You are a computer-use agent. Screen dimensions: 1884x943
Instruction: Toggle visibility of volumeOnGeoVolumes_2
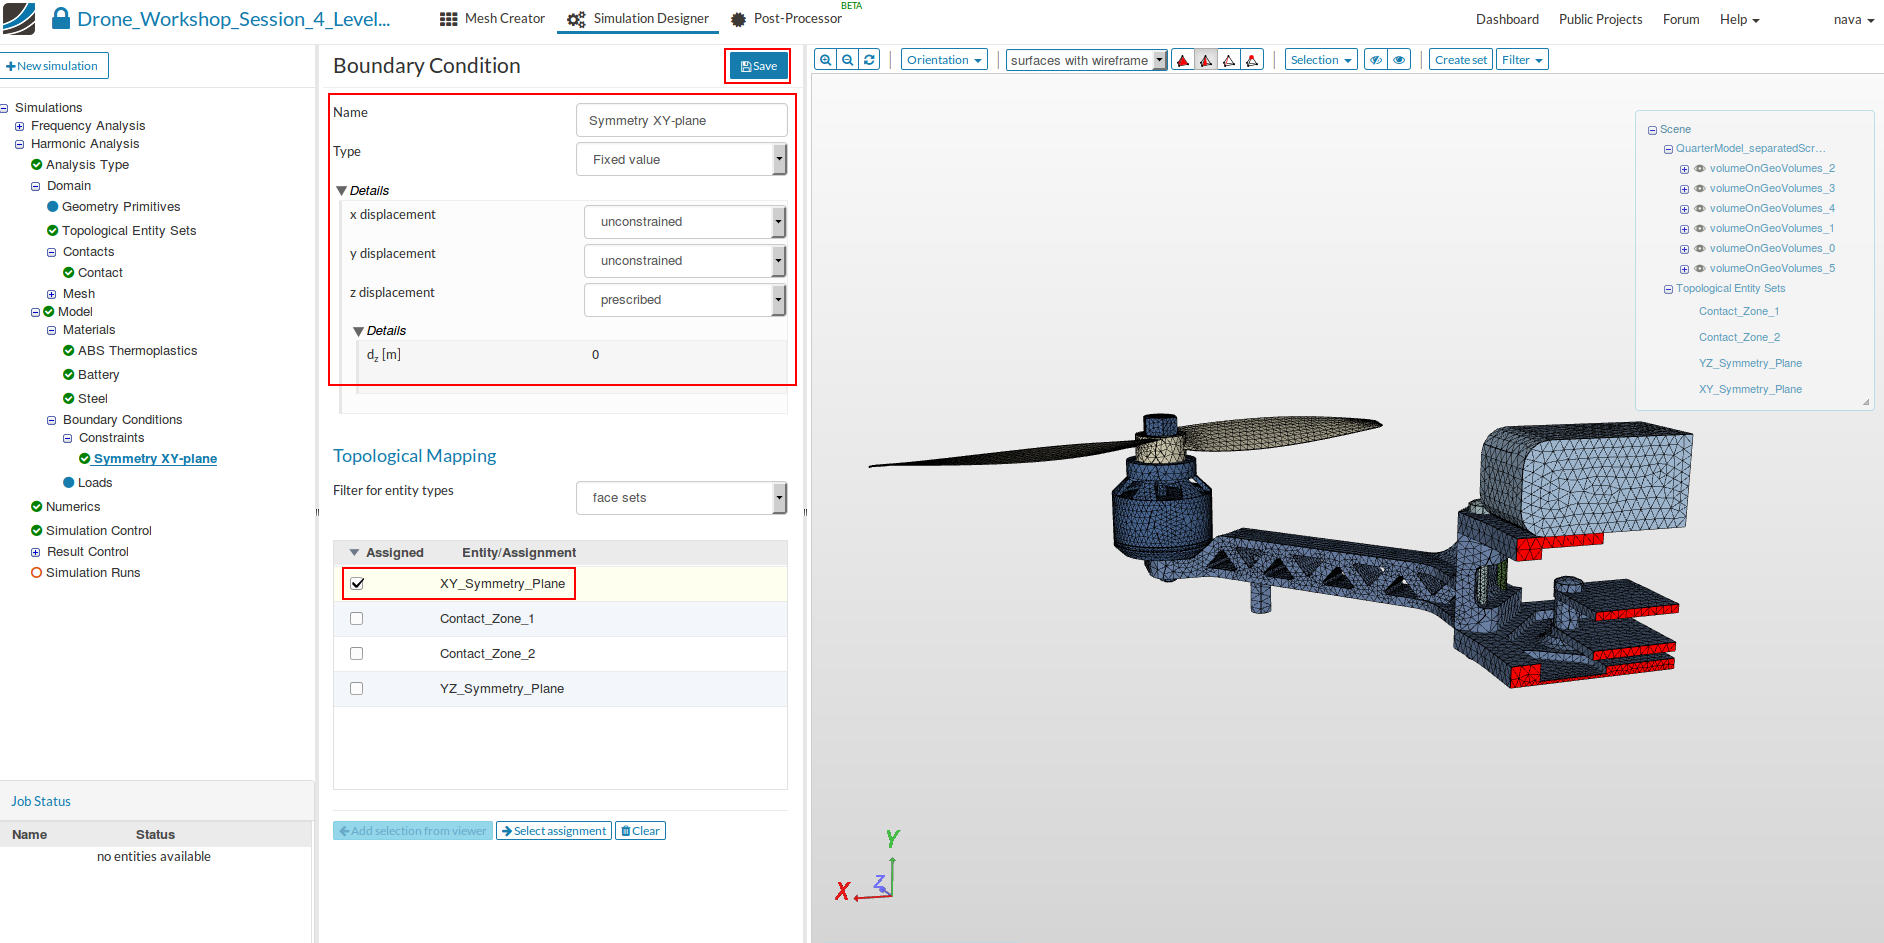coord(1700,169)
